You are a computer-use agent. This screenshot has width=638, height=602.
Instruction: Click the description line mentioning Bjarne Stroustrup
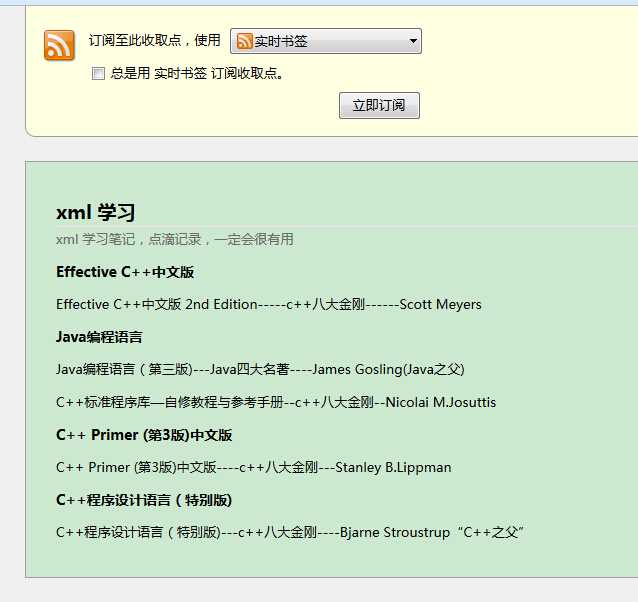coord(290,532)
